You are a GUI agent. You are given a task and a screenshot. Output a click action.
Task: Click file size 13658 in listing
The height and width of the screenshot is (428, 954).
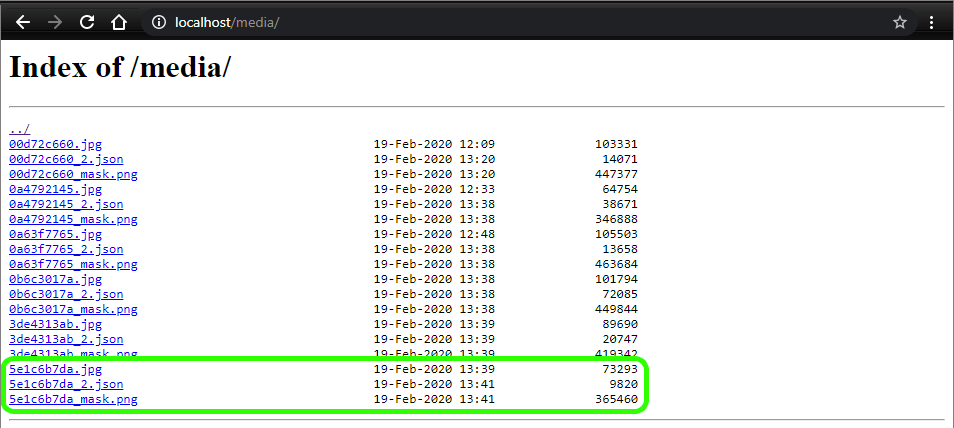620,250
